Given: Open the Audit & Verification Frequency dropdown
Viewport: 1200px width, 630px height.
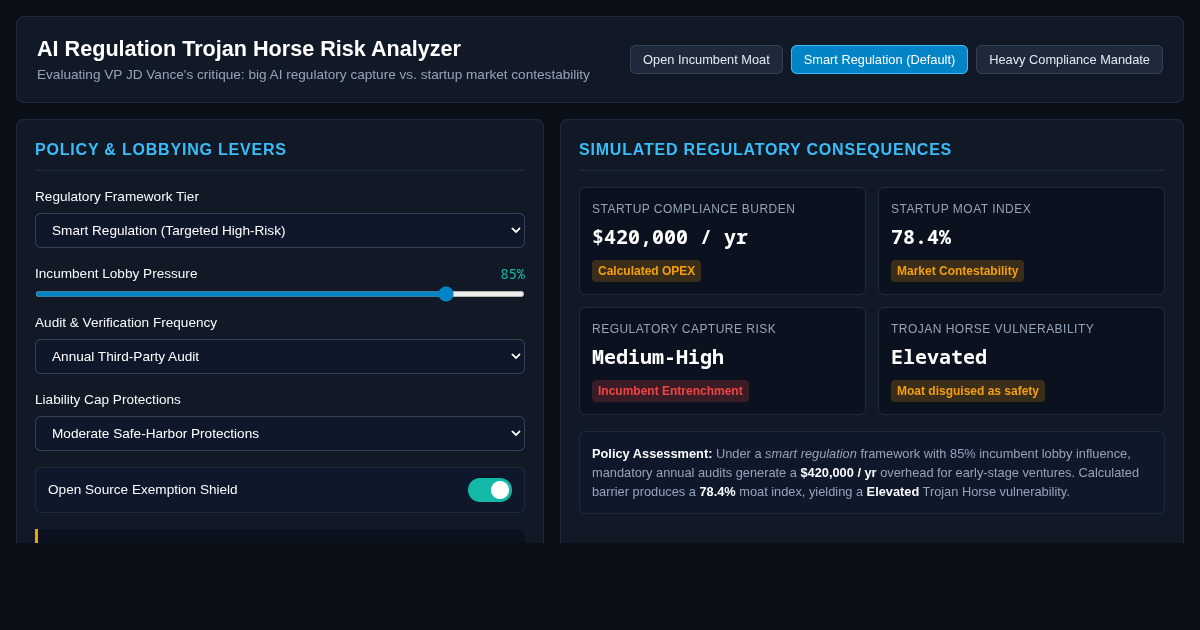Looking at the screenshot, I should pyautogui.click(x=280, y=356).
